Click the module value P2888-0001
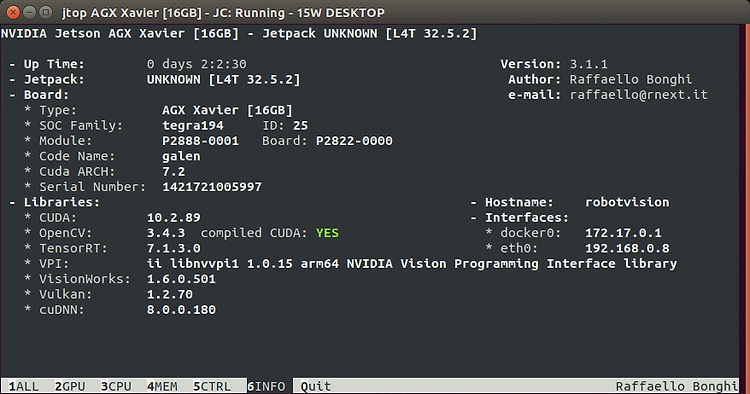 [x=200, y=141]
